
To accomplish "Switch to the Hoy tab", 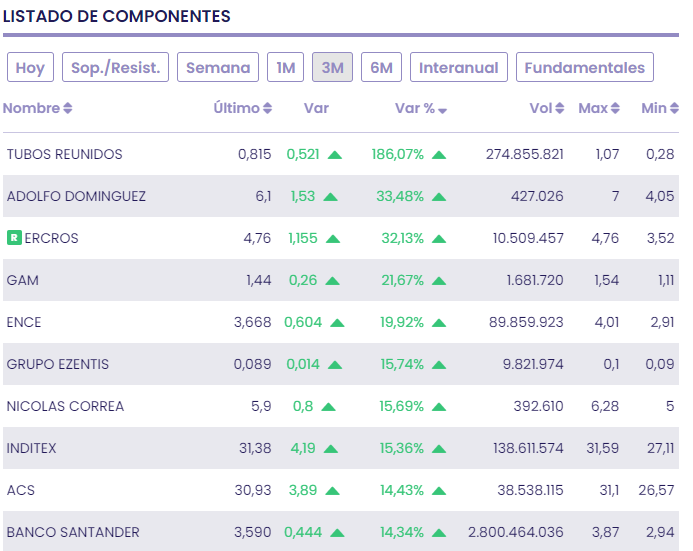I will coord(30,67).
